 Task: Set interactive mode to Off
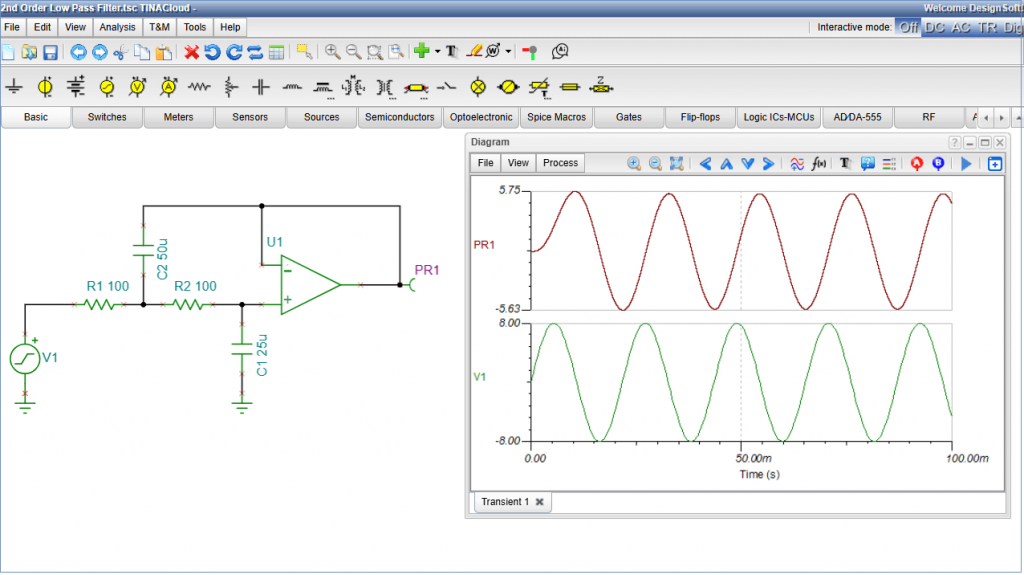coord(908,27)
